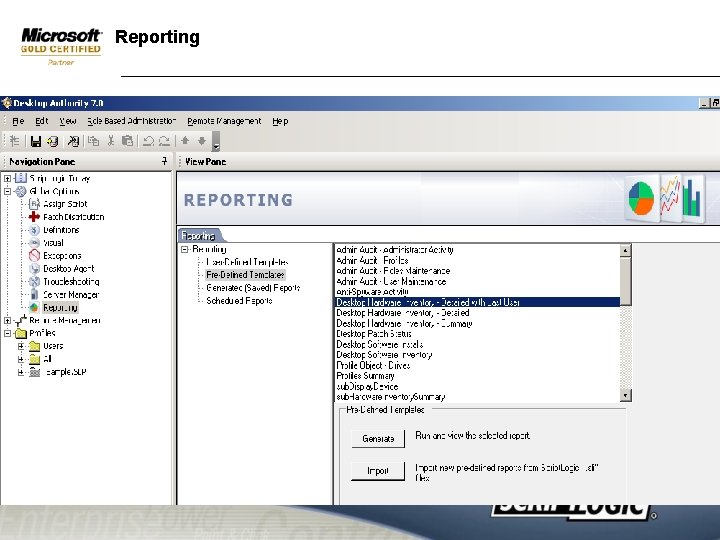Click the Copy toolbar icon
The image size is (720, 540).
click(x=94, y=141)
